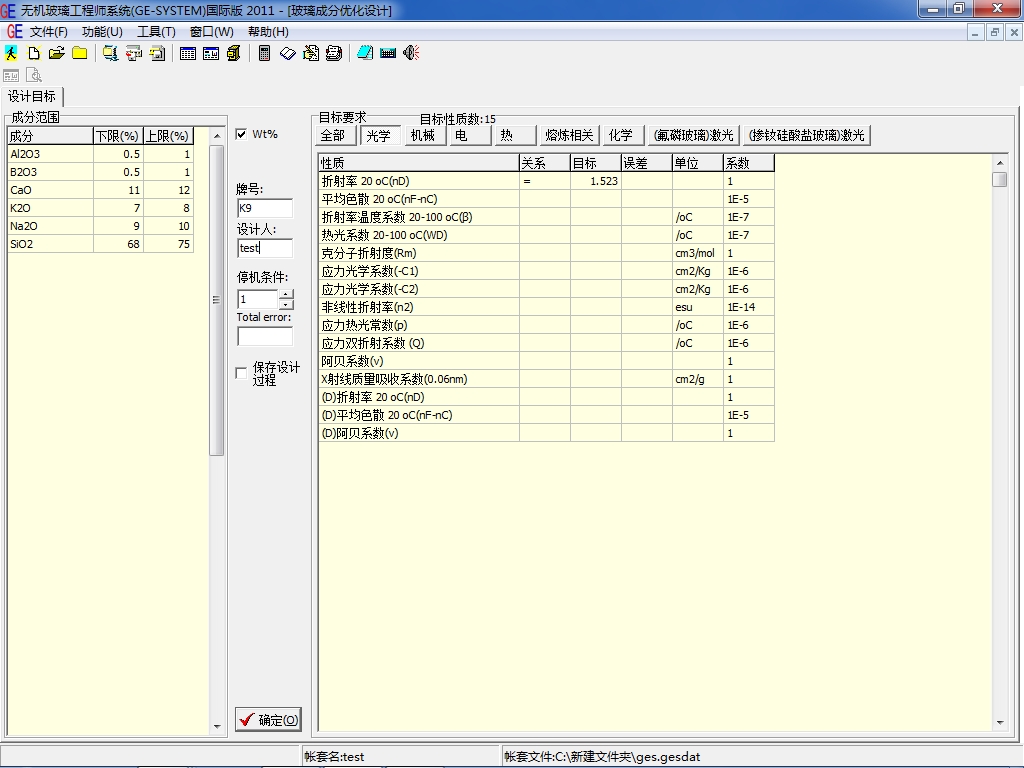Click the CaO lower limit value 11

[x=118, y=190]
